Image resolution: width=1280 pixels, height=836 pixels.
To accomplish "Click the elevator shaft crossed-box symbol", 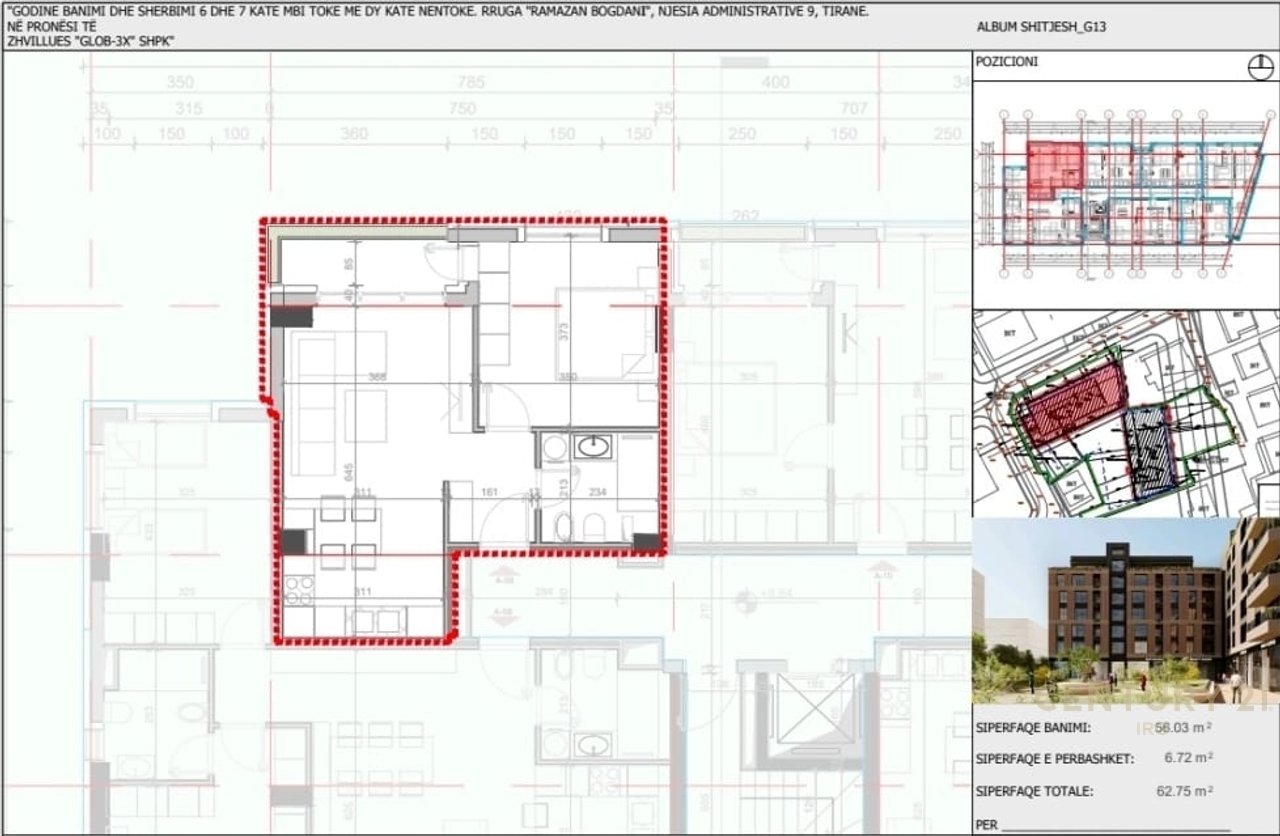I will (x=816, y=709).
